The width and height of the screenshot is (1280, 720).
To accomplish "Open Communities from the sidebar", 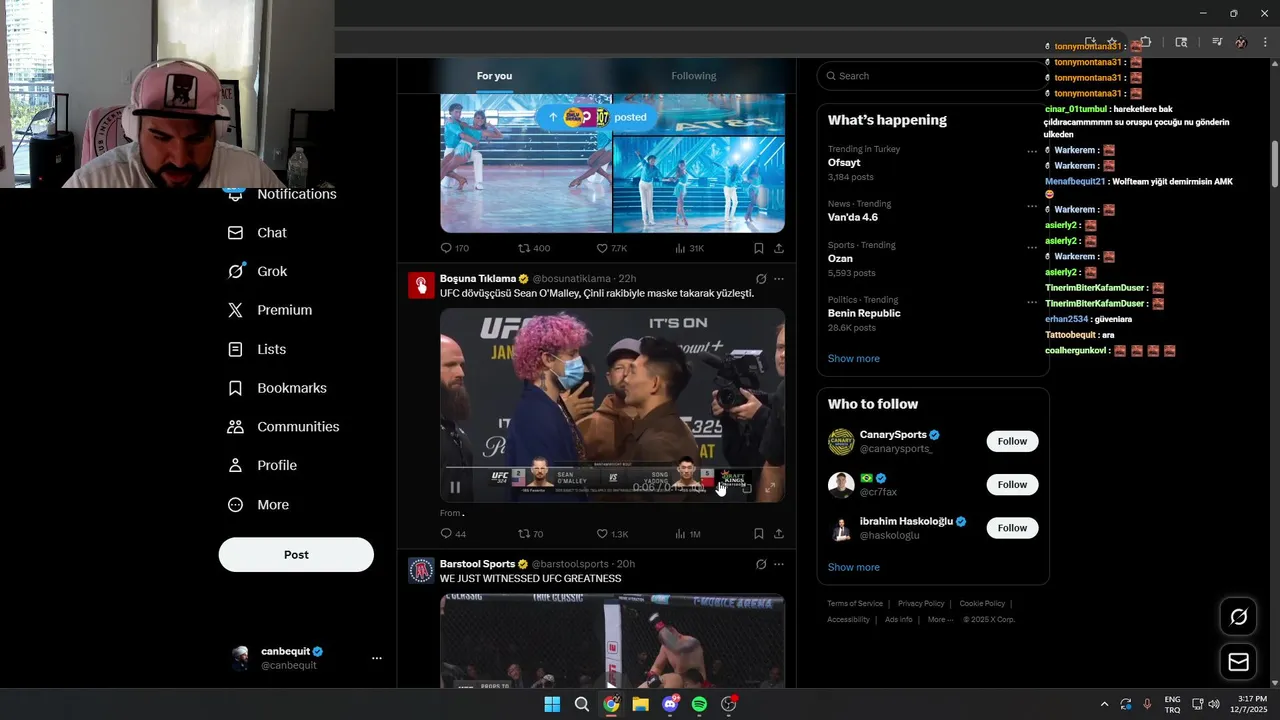I will pyautogui.click(x=284, y=427).
